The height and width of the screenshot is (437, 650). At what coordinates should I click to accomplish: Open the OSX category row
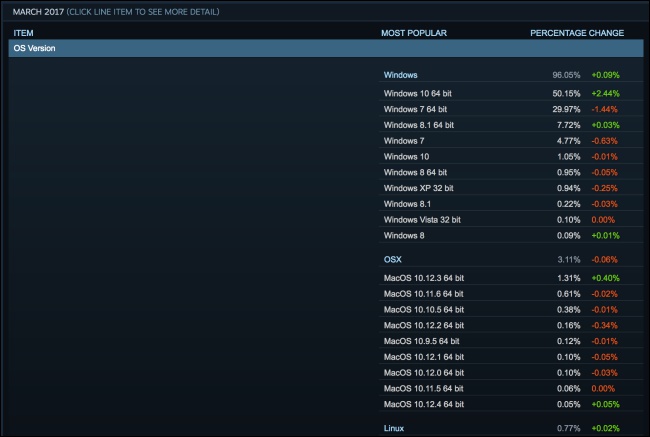coord(511,260)
